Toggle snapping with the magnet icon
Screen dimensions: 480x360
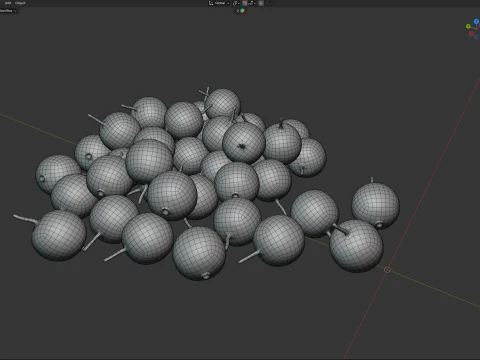(x=245, y=3)
